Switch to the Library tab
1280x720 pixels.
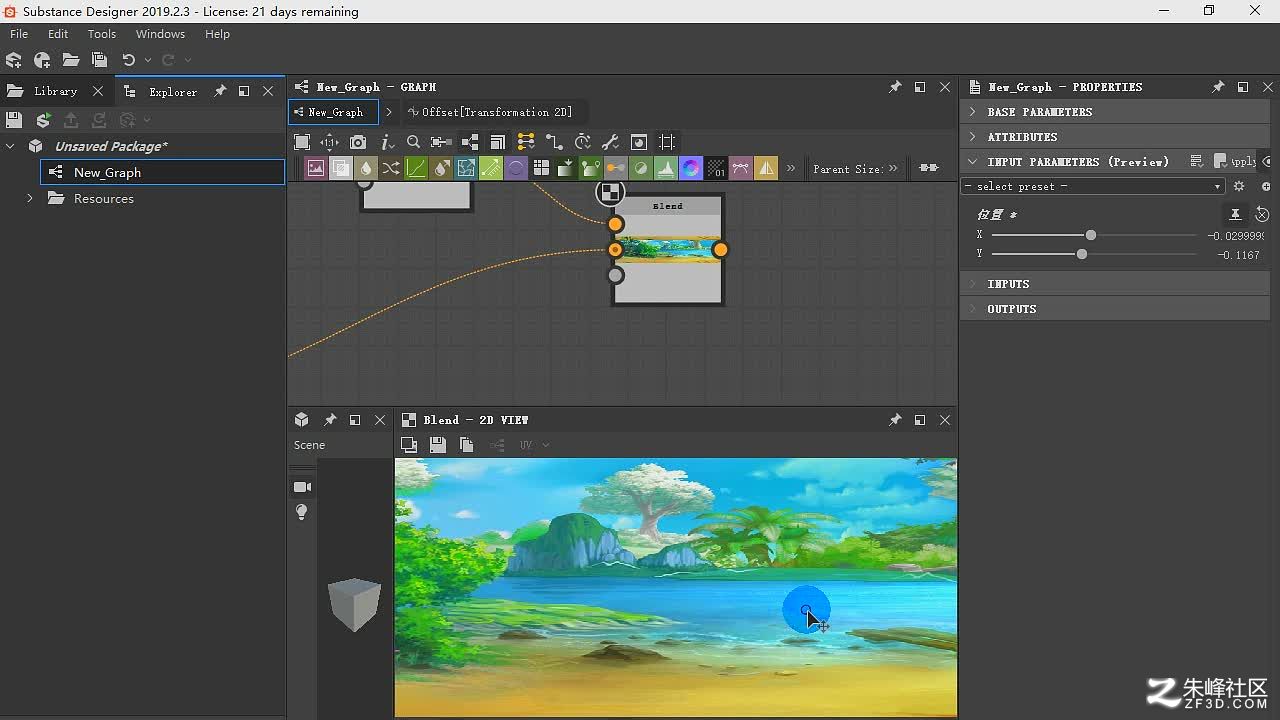pyautogui.click(x=55, y=91)
